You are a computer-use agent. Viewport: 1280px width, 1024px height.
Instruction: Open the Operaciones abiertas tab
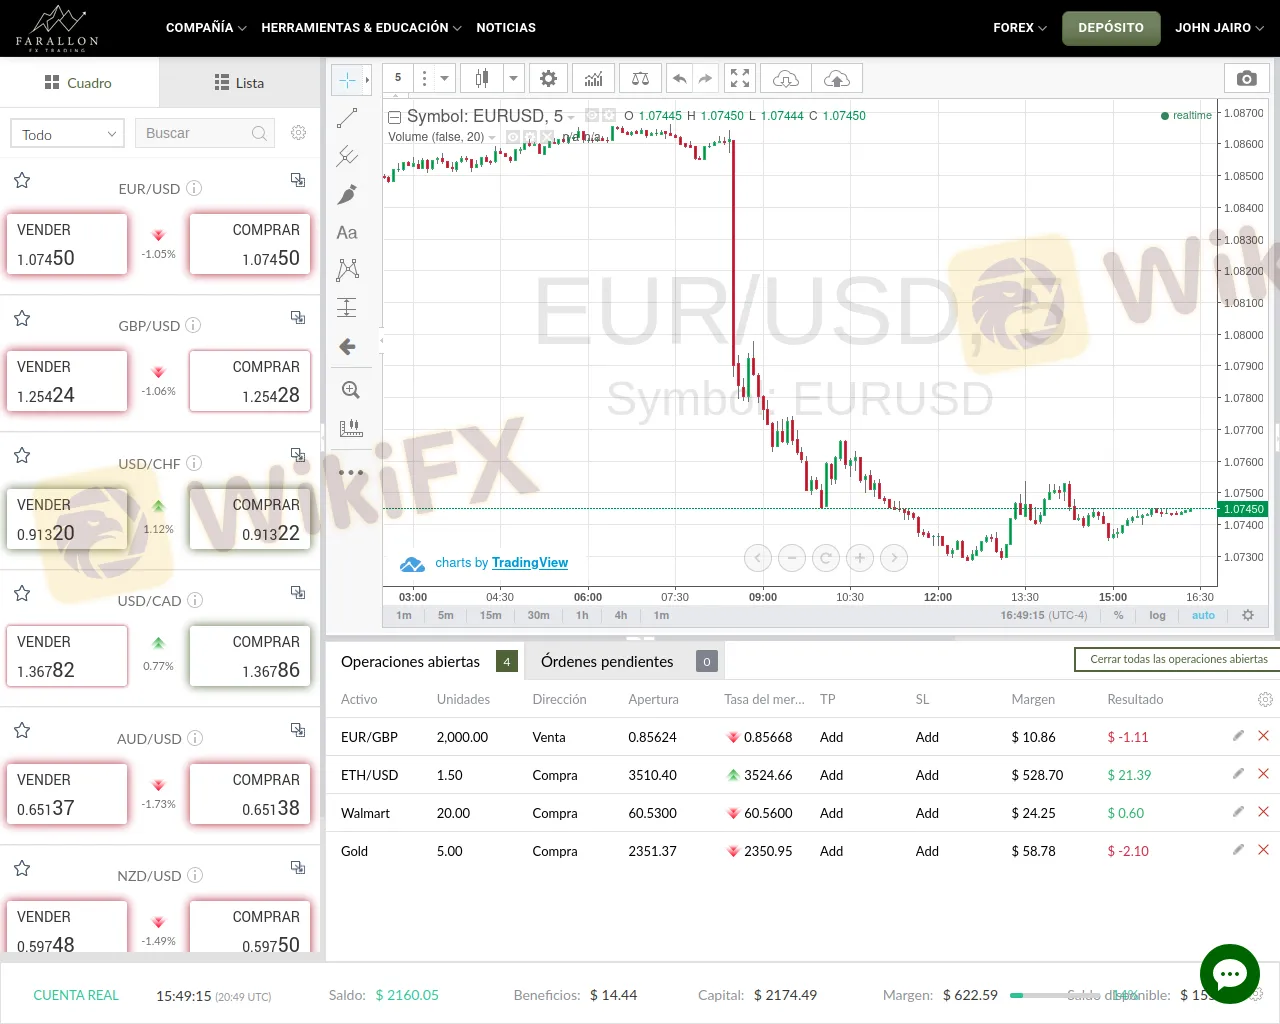pyautogui.click(x=427, y=661)
